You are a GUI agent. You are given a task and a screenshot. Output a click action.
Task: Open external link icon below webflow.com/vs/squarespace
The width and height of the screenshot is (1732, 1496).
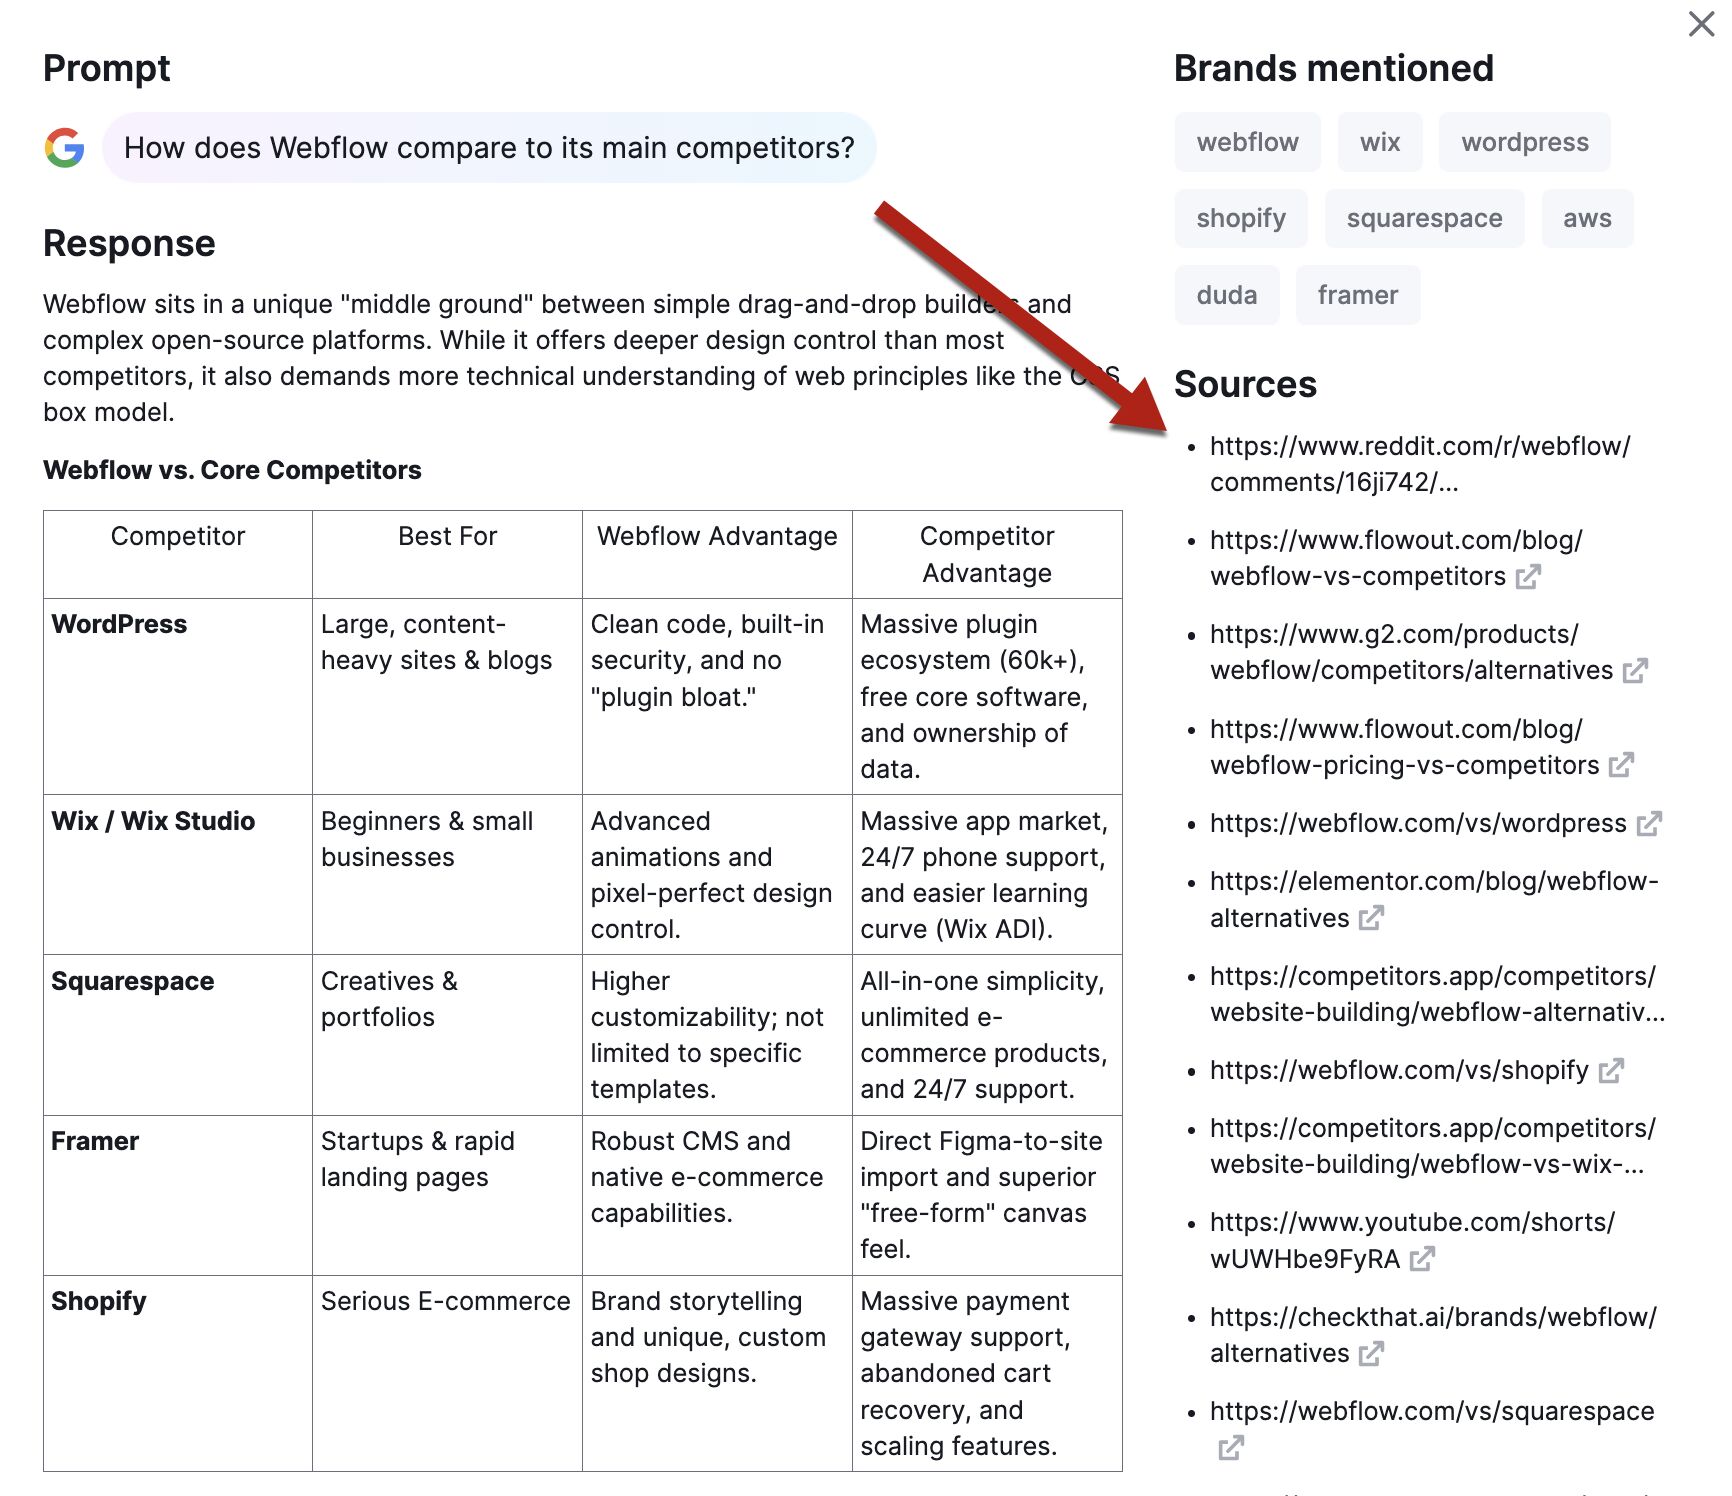(1231, 1448)
